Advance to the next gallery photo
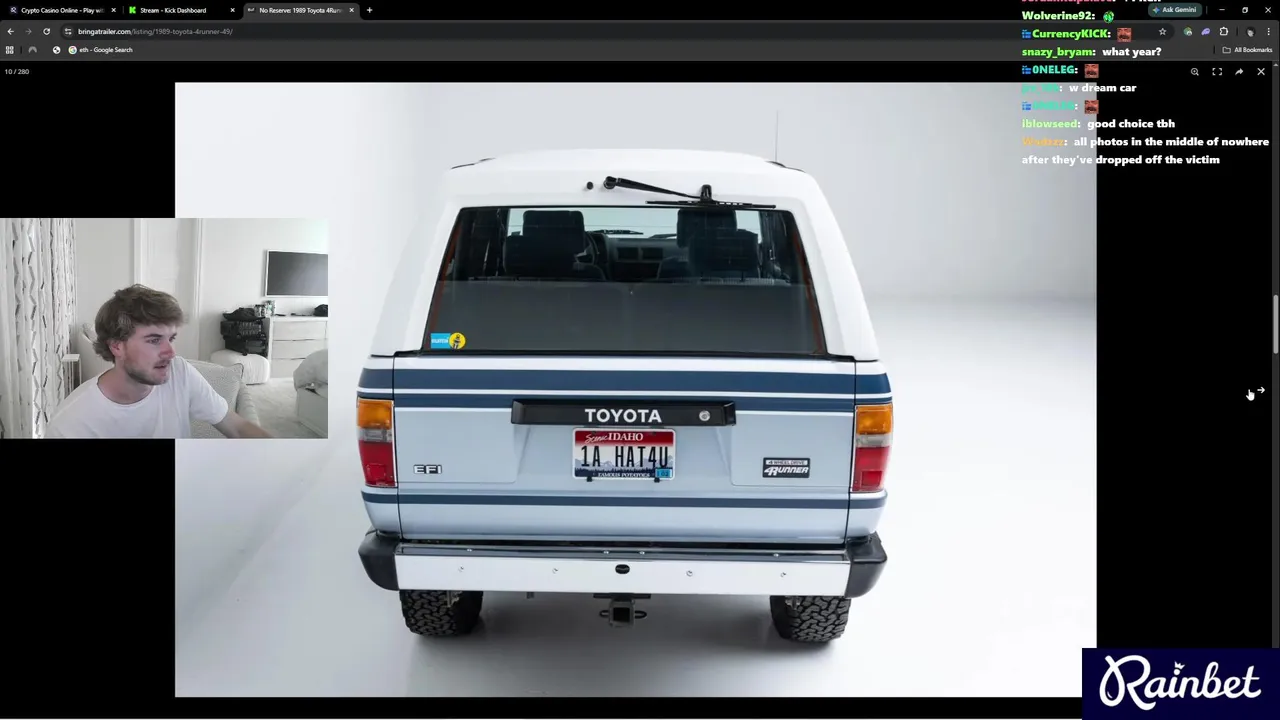1280x720 pixels. coord(1260,391)
